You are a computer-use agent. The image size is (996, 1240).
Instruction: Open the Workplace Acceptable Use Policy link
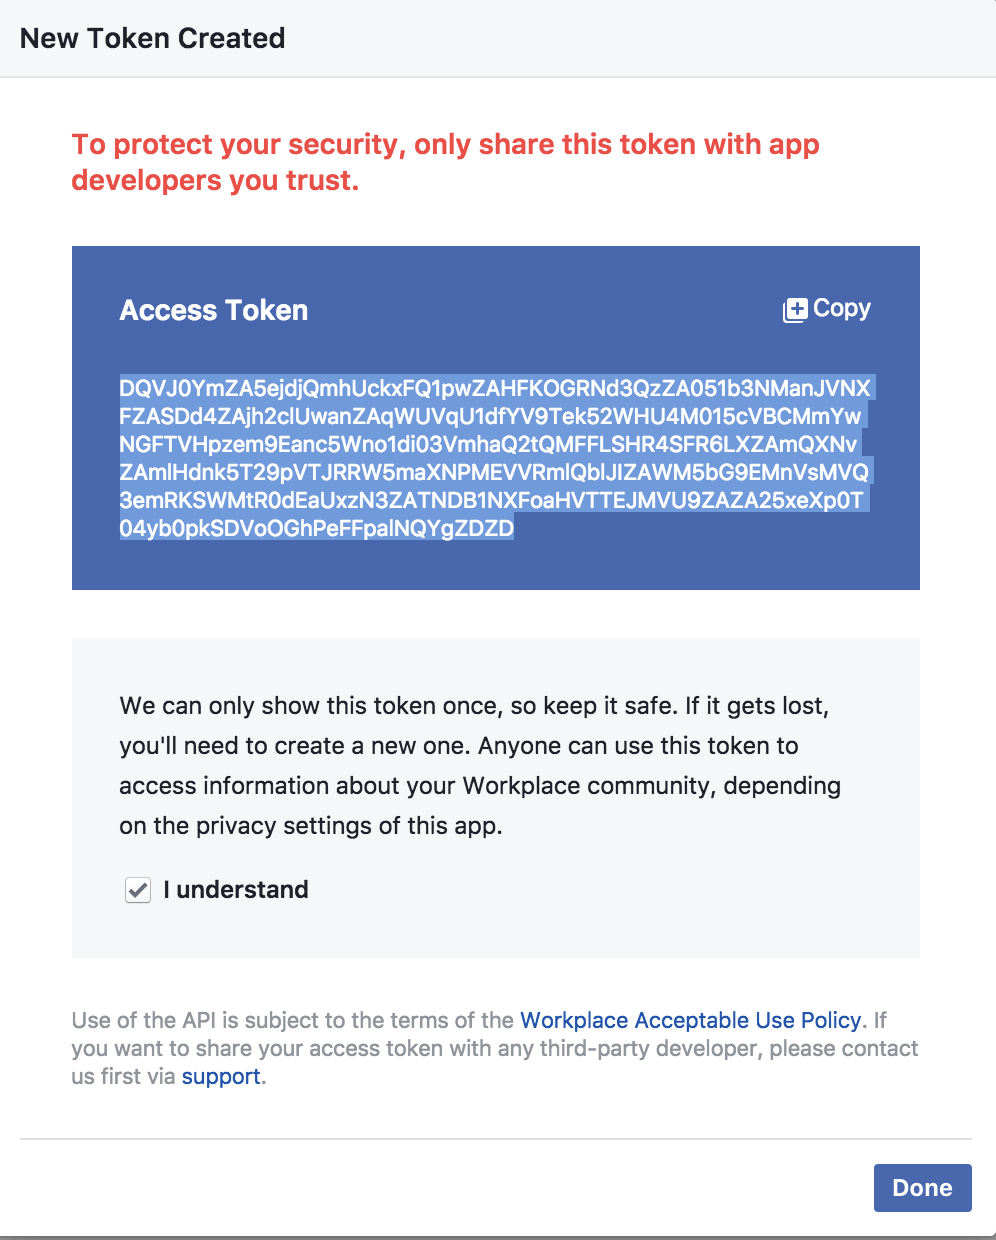[691, 1020]
